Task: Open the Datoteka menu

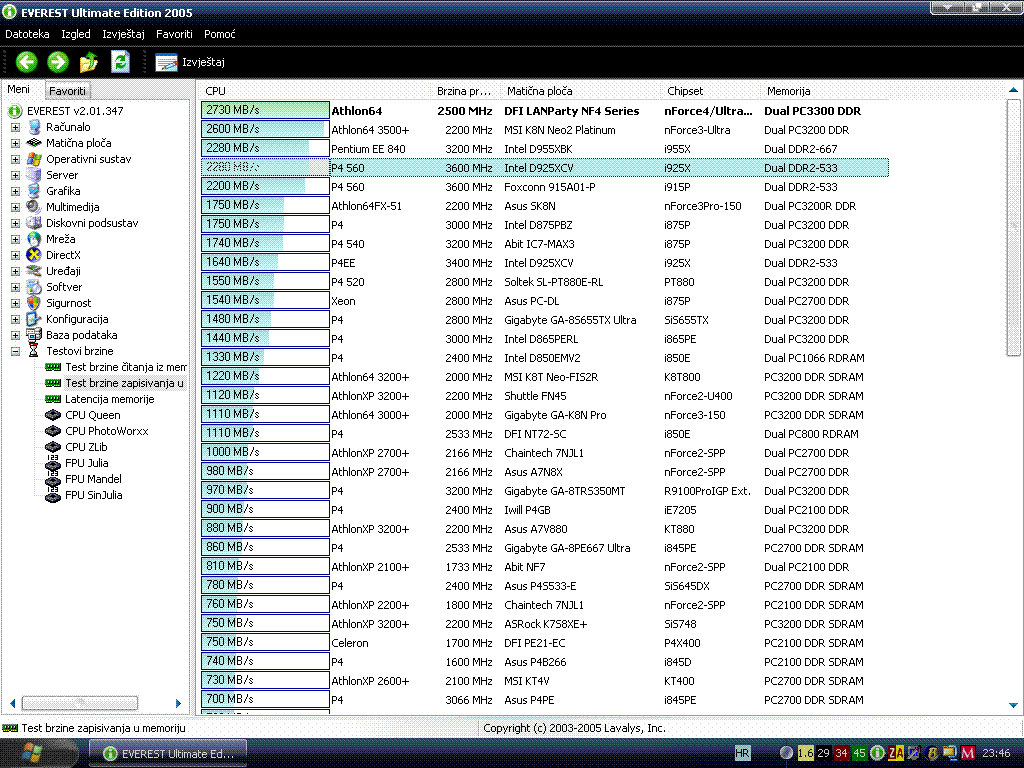Action: (x=27, y=34)
